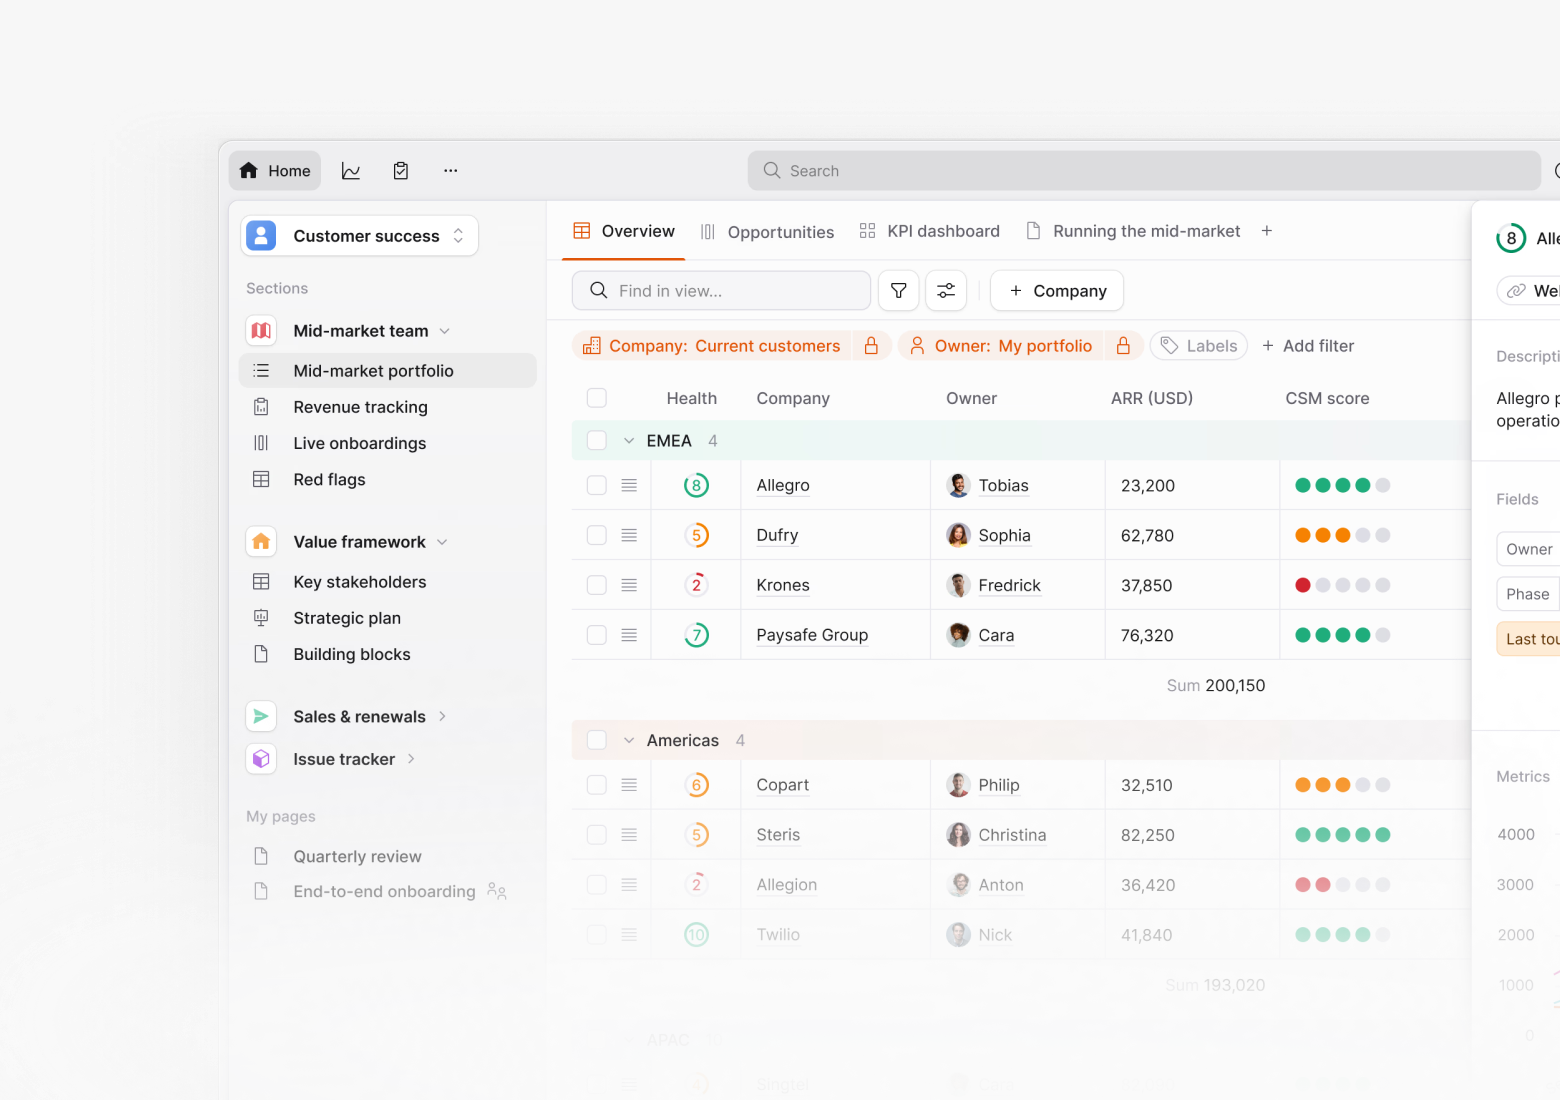
Task: Click the funnel filter icon
Action: coord(899,291)
